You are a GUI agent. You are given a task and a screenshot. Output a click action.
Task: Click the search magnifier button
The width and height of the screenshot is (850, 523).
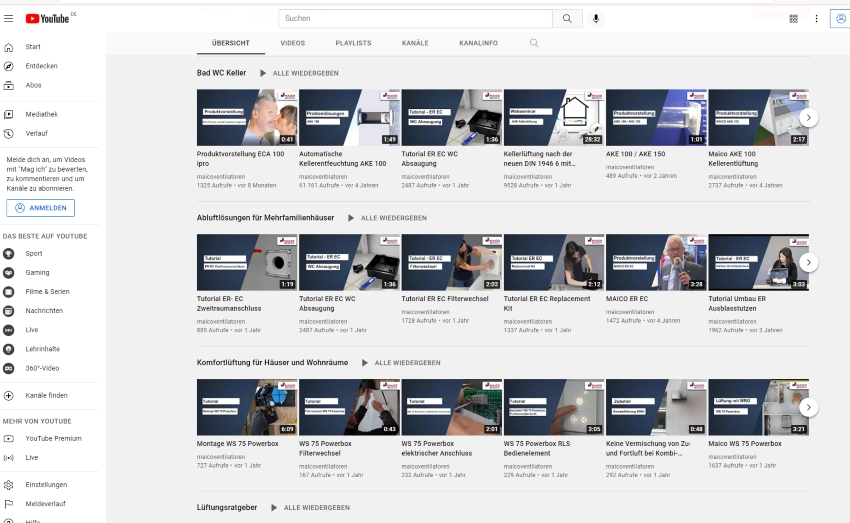567,18
